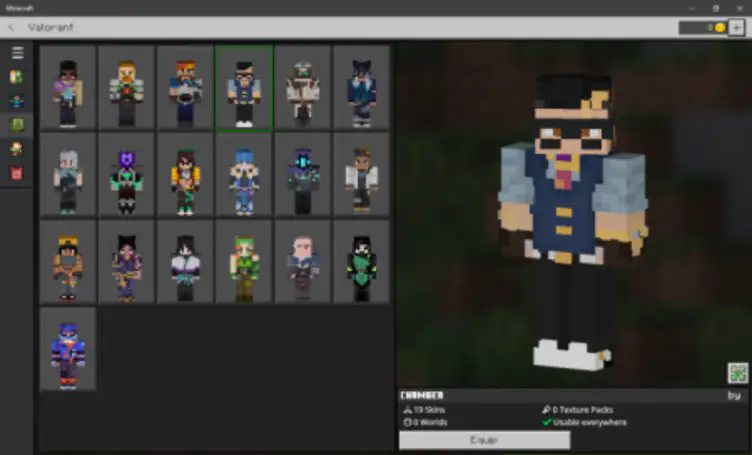Image resolution: width=752 pixels, height=455 pixels.
Task: Select the purple and gold robed skin
Action: (127, 262)
